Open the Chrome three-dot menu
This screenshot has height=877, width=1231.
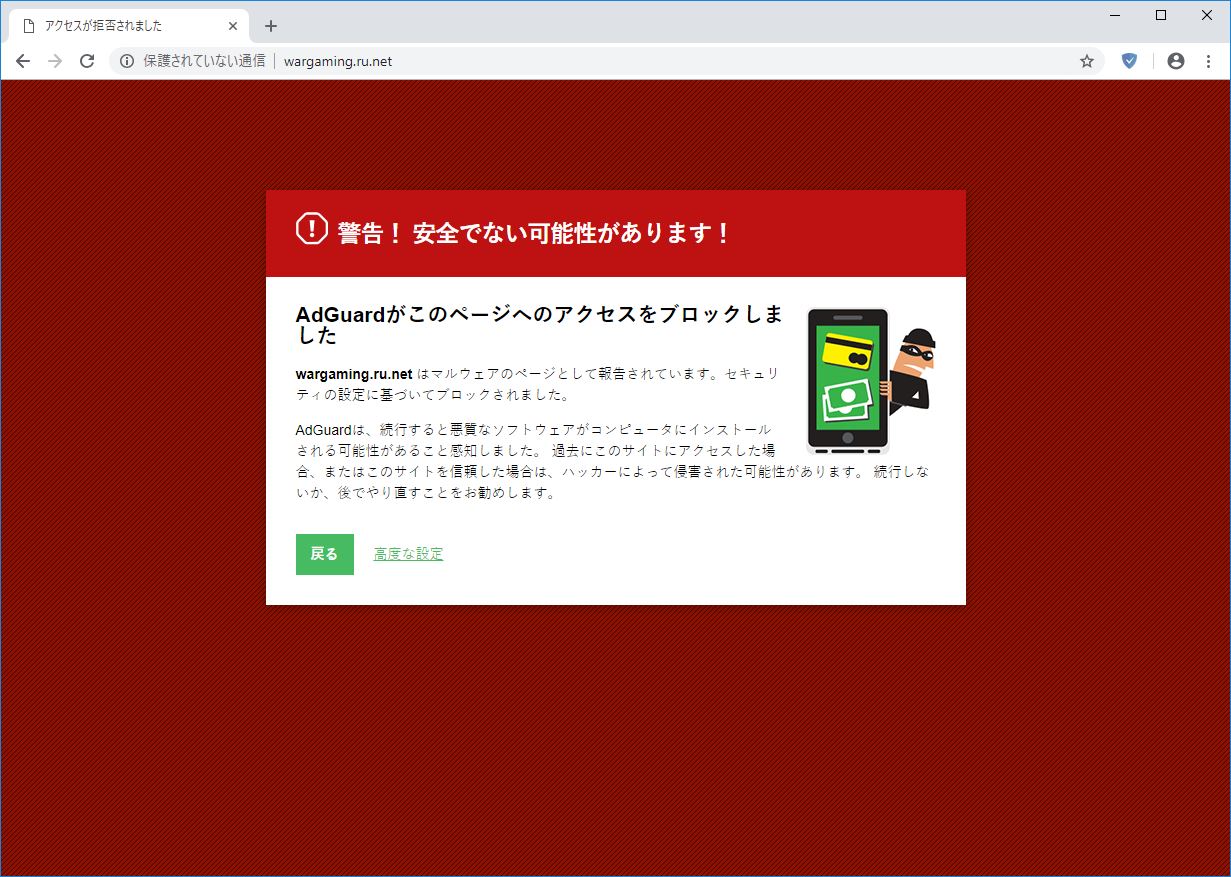point(1207,61)
